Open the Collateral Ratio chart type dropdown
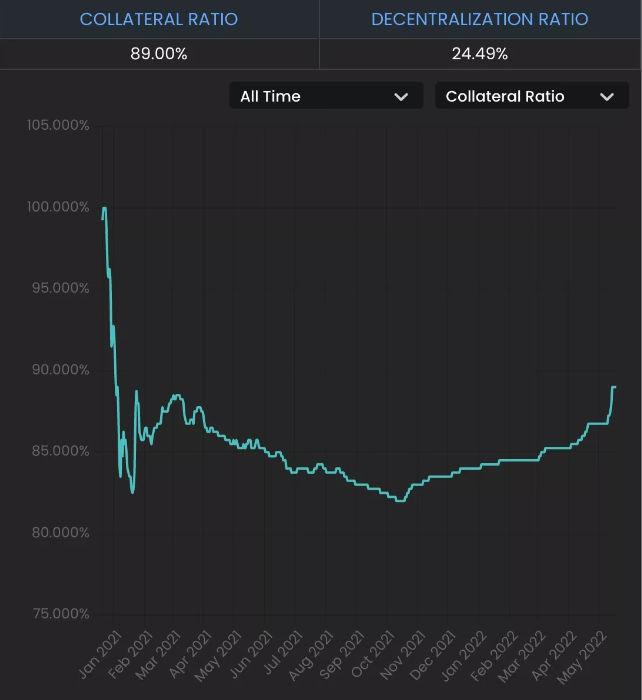Viewport: 642px width, 700px height. click(532, 96)
